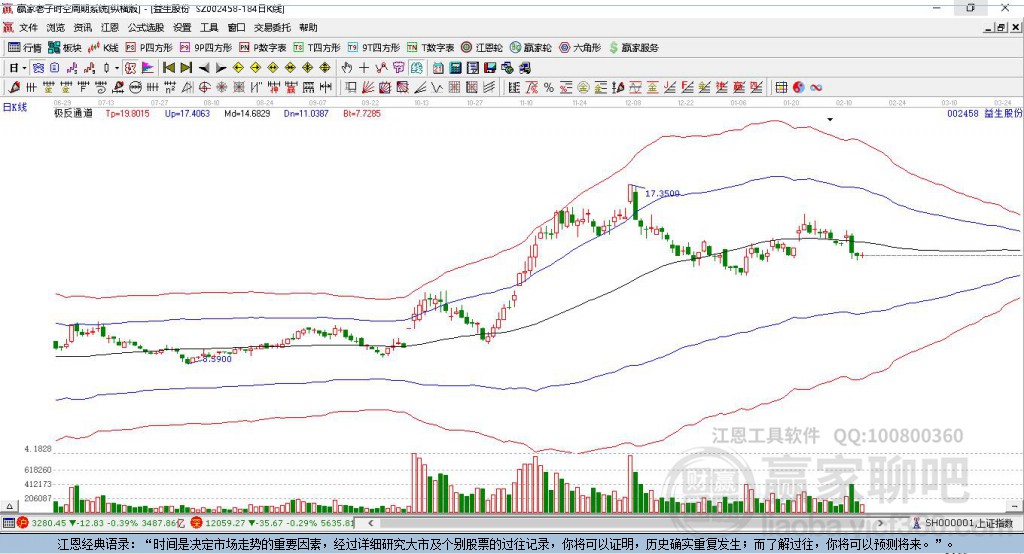Jump to first bar with skip-start icon
This screenshot has width=1024, height=554.
(169, 68)
